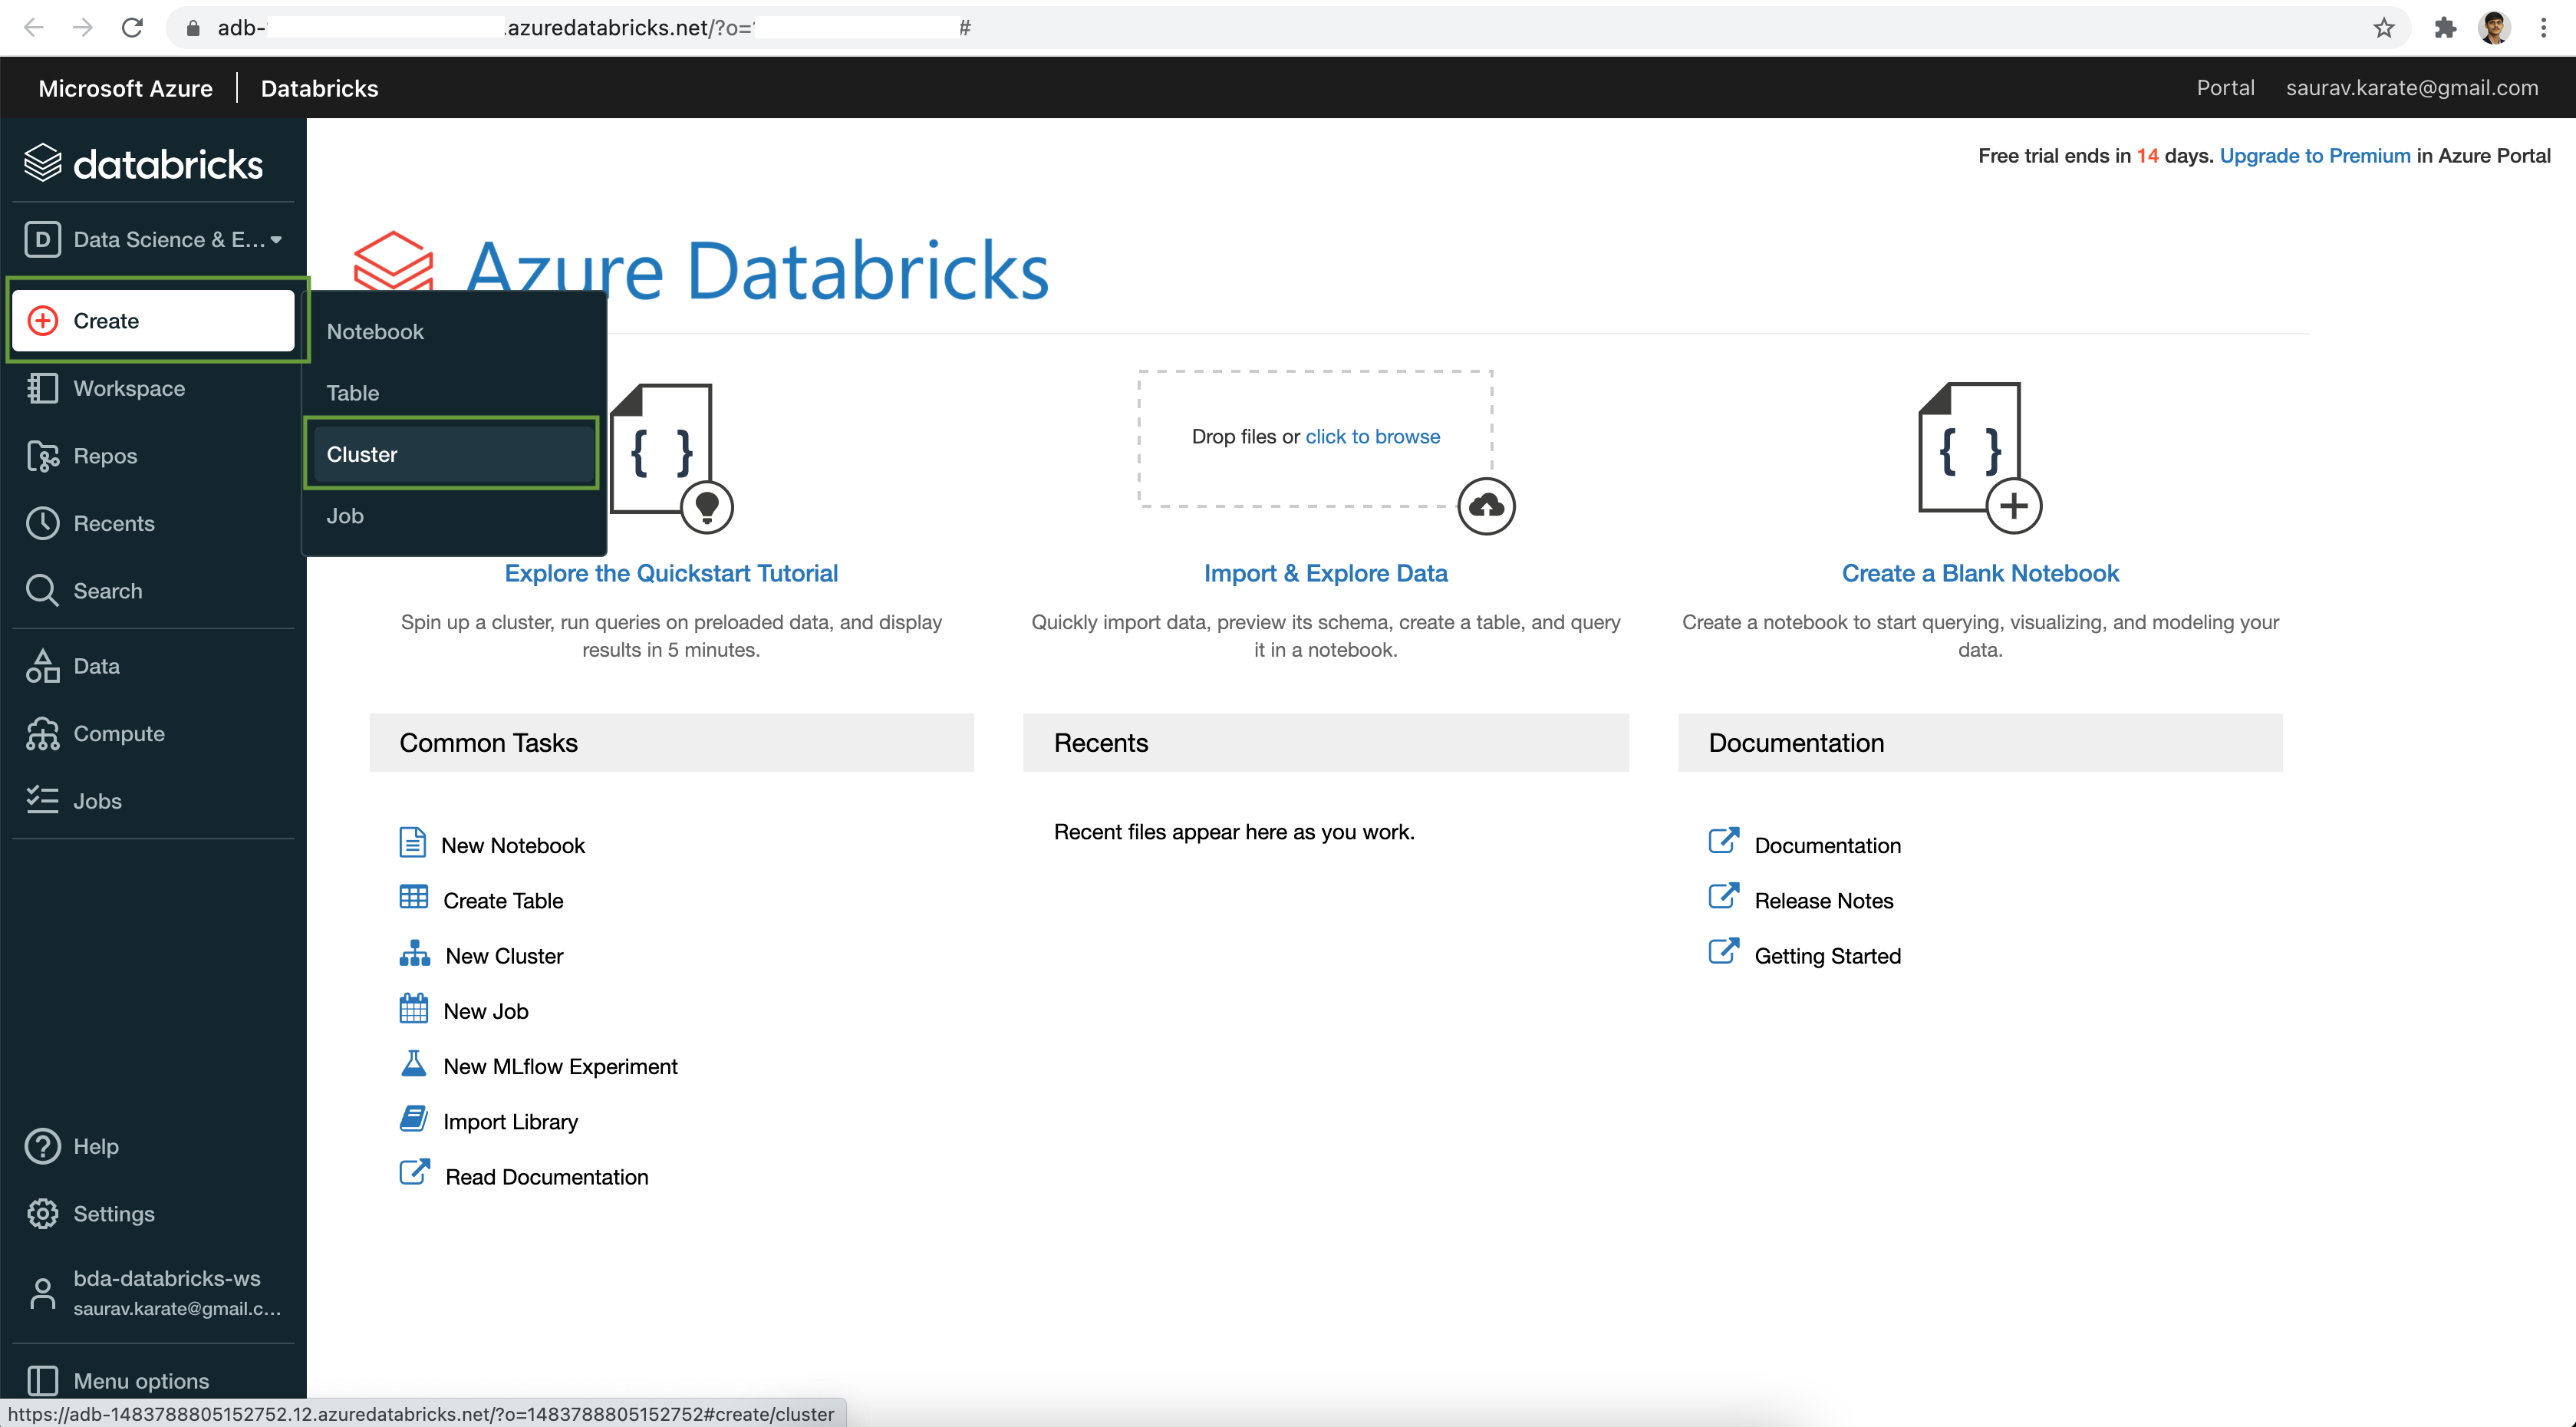Screen dimensions: 2576x1427
Task: Open the Workspace sidebar icon
Action: 42,388
